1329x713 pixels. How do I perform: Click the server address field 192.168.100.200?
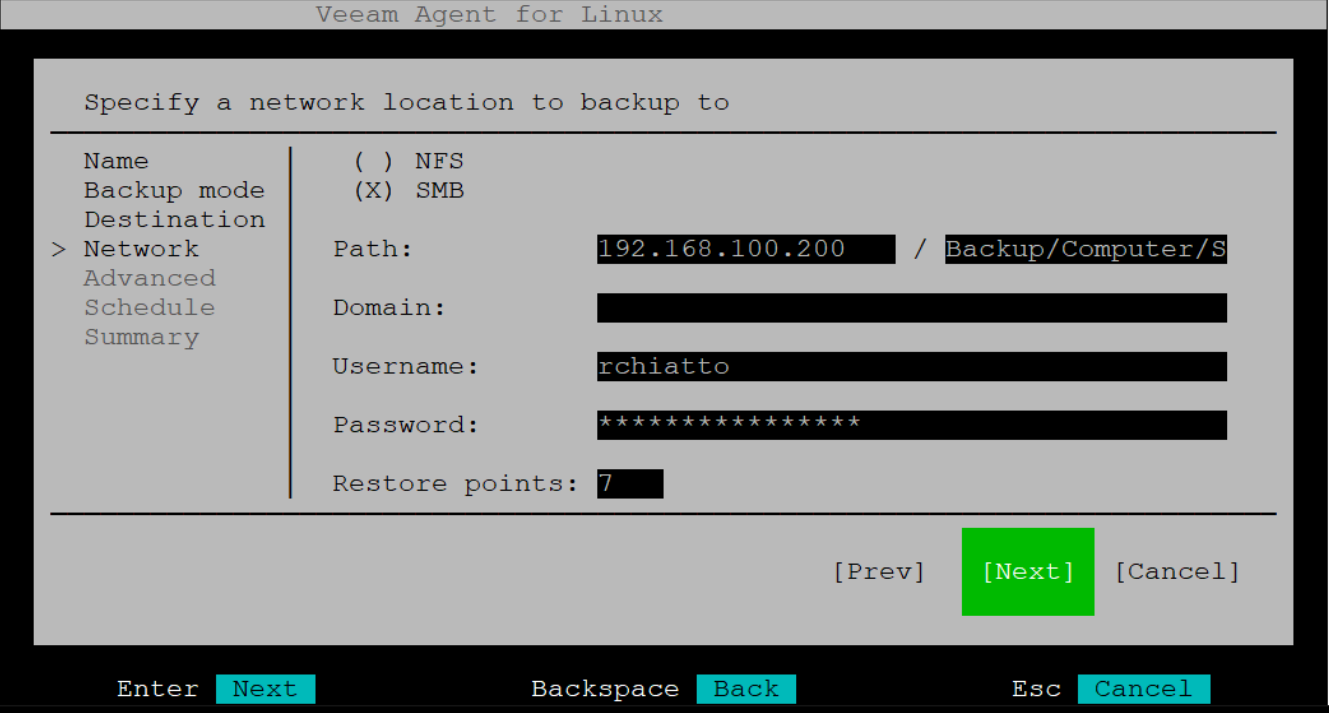(746, 249)
